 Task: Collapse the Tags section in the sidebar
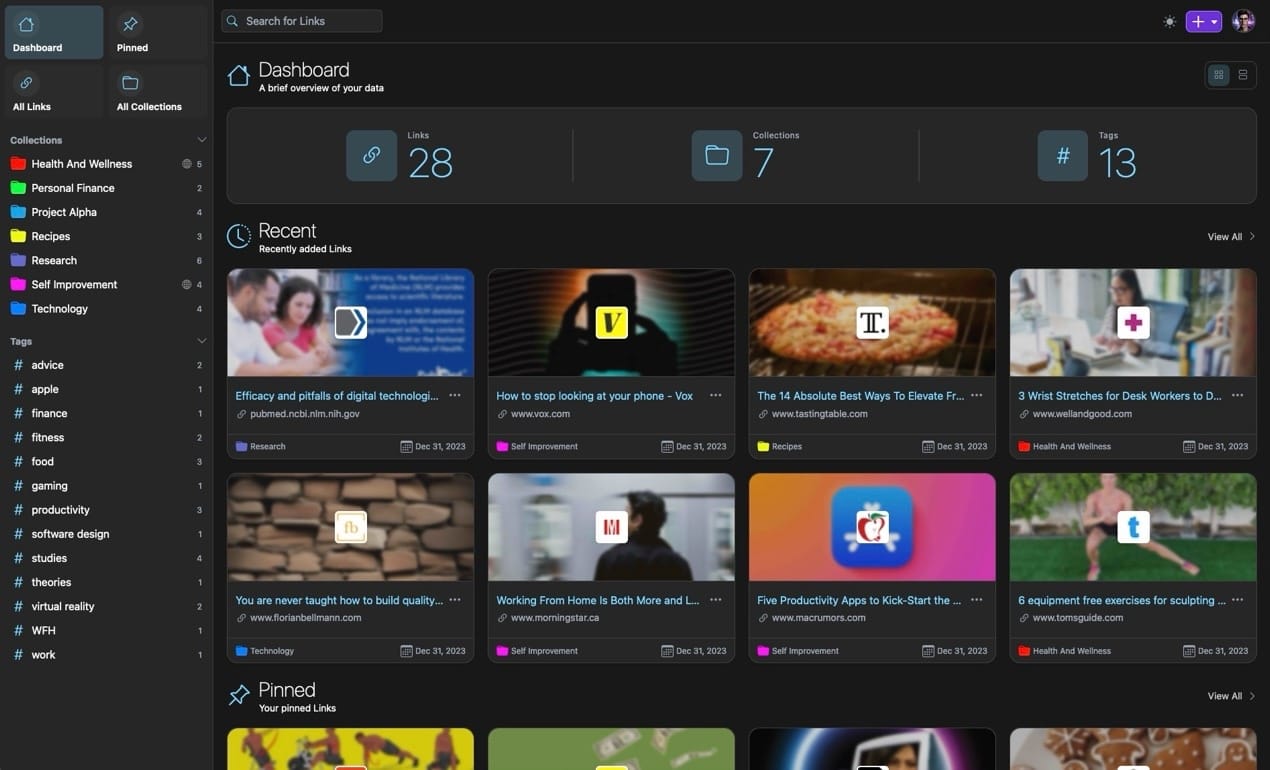[201, 341]
